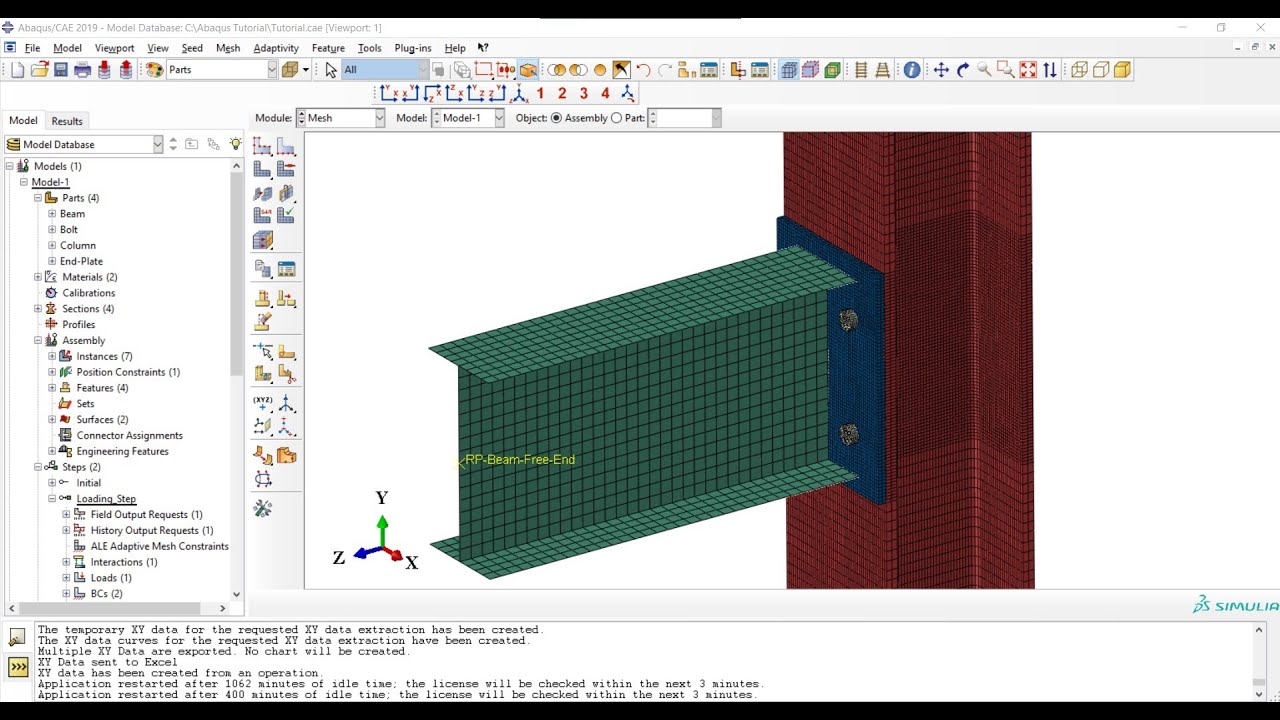Switch to shaded render style
This screenshot has height=720, width=1280.
point(1123,70)
